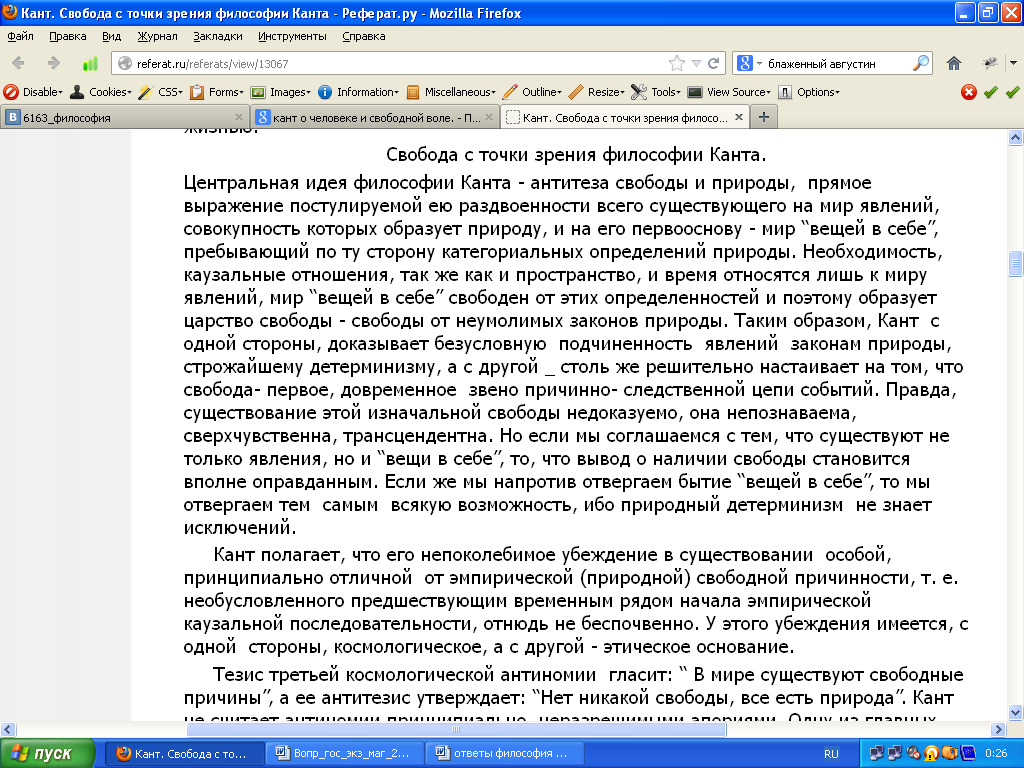Click the first network tray icon
This screenshot has height=768, width=1024.
point(876,754)
